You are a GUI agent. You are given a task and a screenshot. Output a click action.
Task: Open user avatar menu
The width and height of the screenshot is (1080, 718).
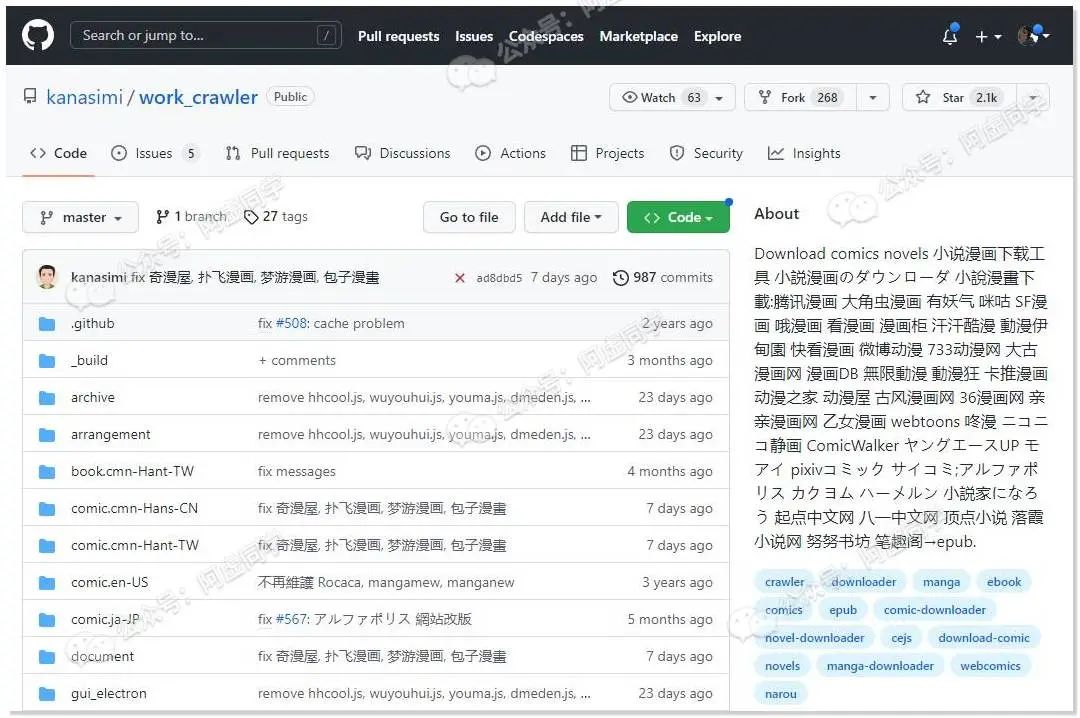pyautogui.click(x=1033, y=35)
